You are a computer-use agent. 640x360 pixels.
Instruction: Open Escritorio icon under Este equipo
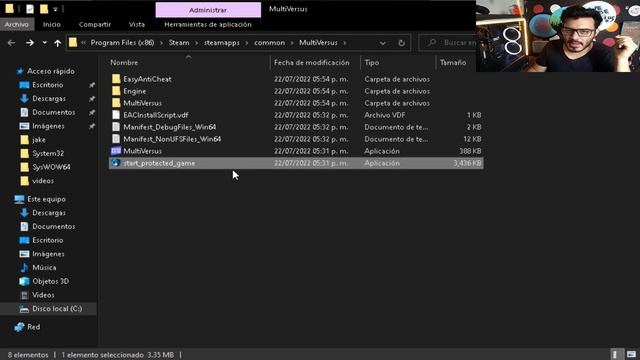(x=24, y=240)
